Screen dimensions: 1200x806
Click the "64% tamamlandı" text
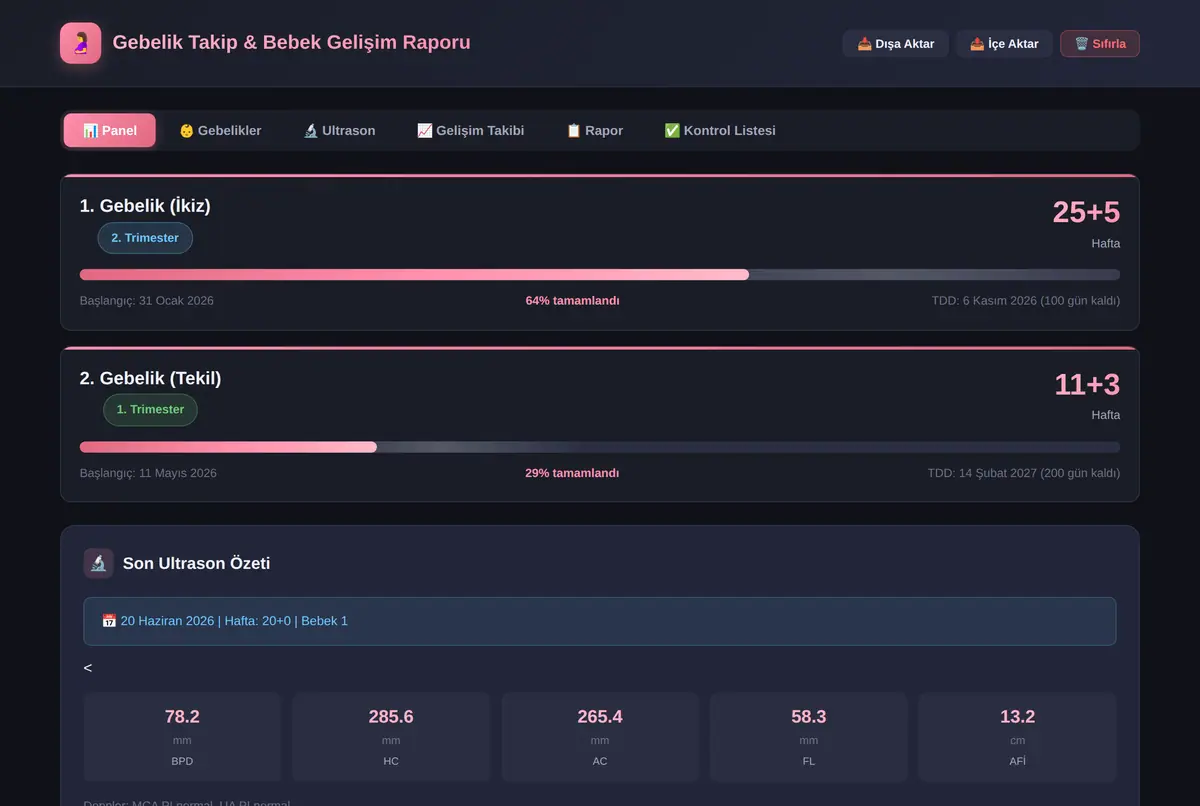tap(572, 301)
